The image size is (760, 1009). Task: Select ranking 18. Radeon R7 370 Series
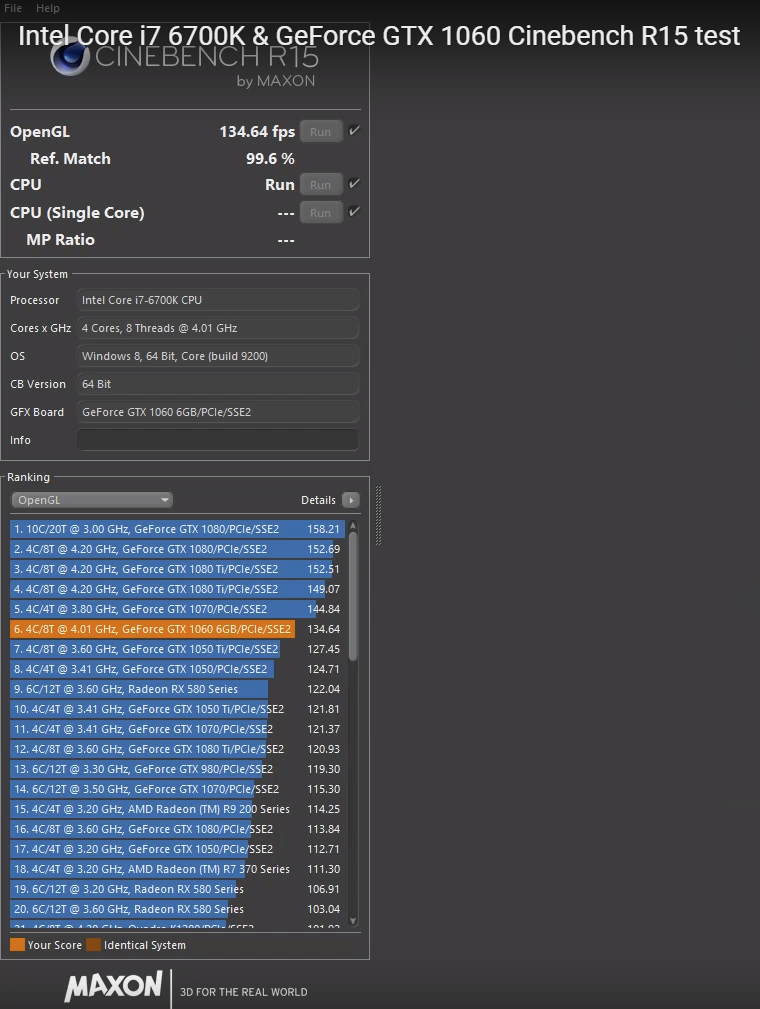click(178, 869)
